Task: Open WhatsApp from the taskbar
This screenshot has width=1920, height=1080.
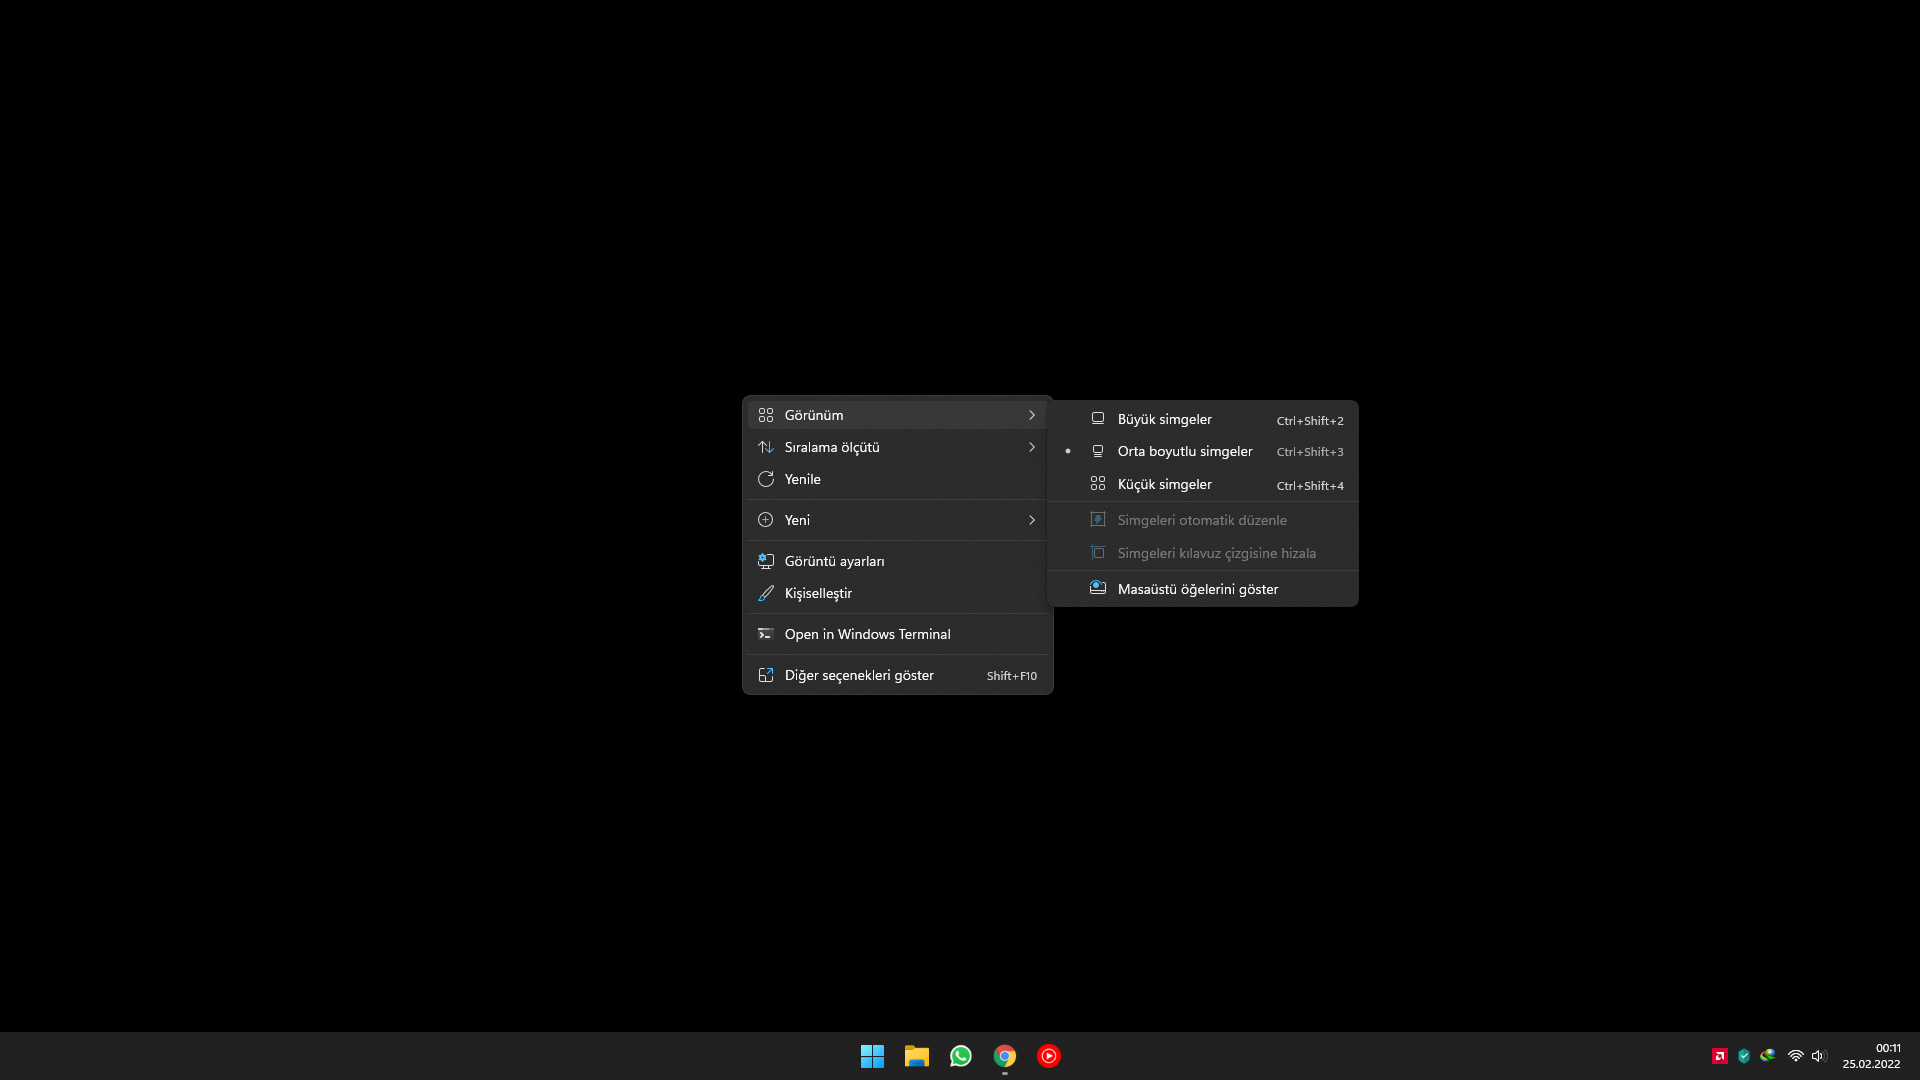Action: [960, 1056]
